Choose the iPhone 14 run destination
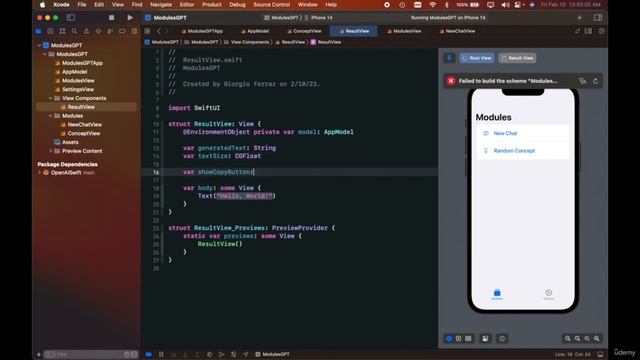This screenshot has height=360, width=640. click(319, 18)
